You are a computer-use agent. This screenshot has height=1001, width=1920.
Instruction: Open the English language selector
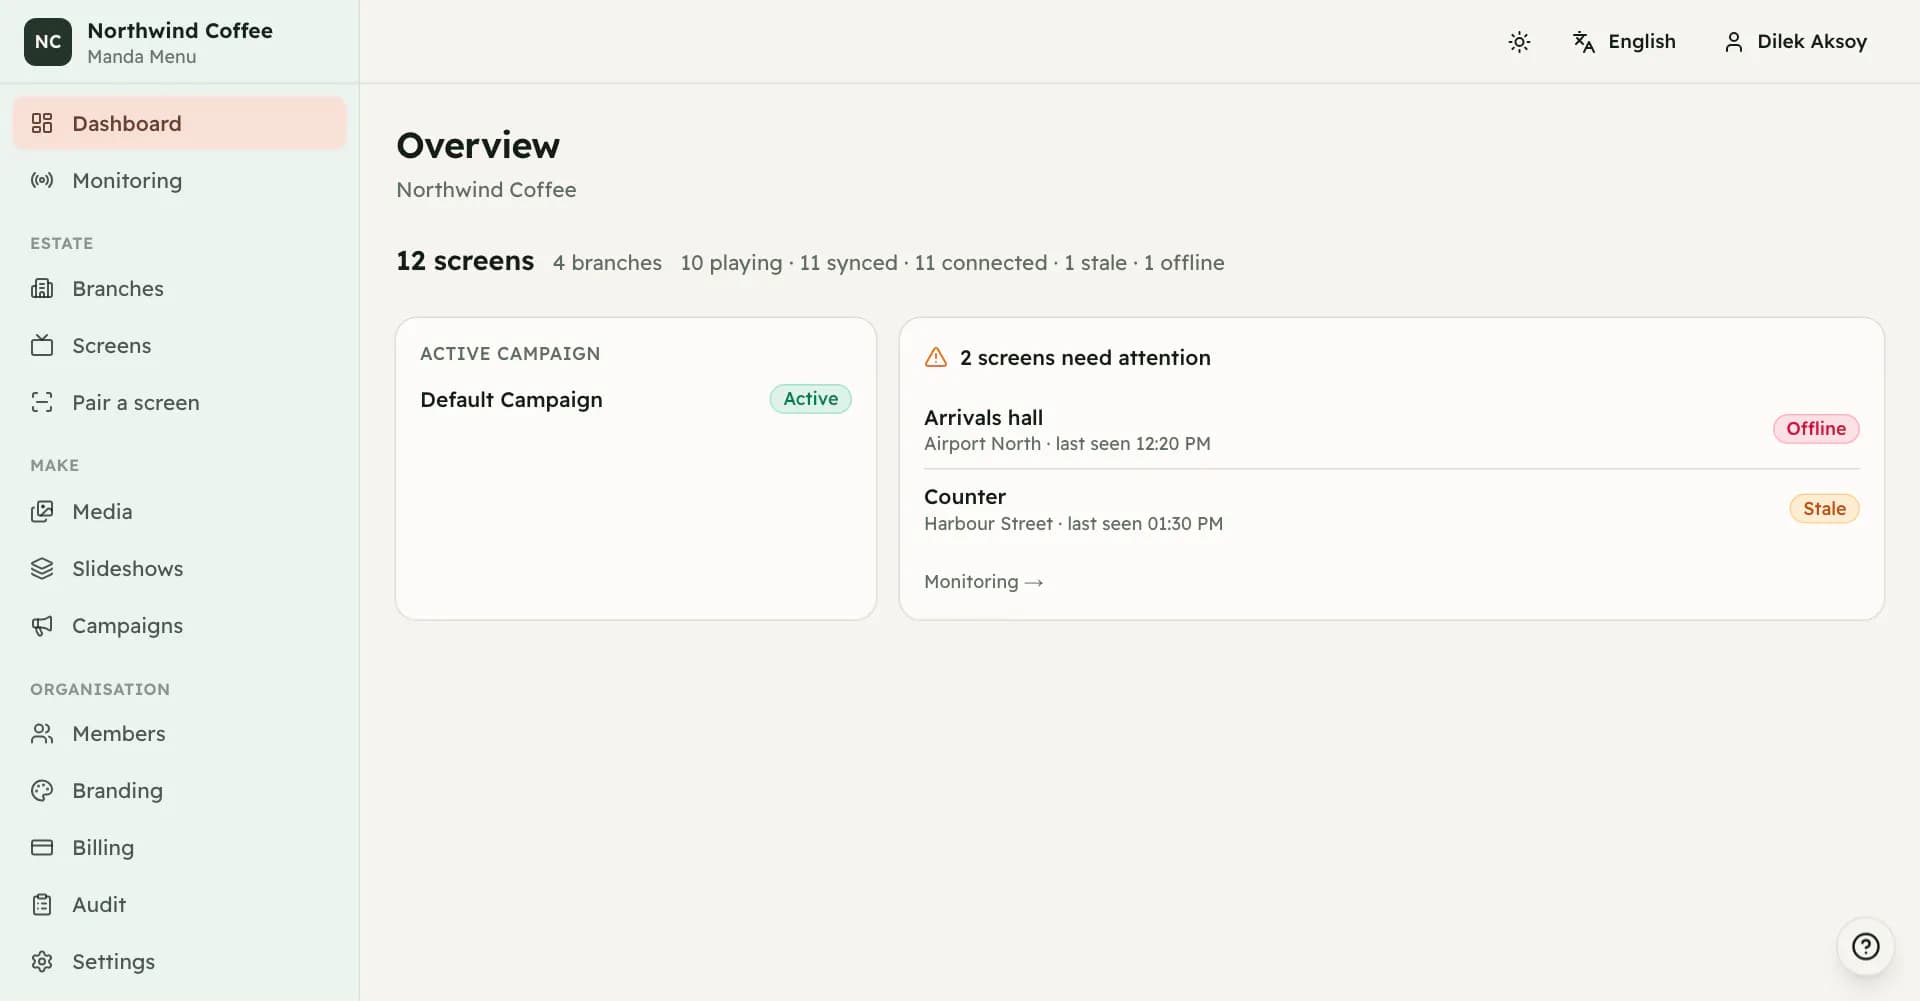click(x=1624, y=41)
